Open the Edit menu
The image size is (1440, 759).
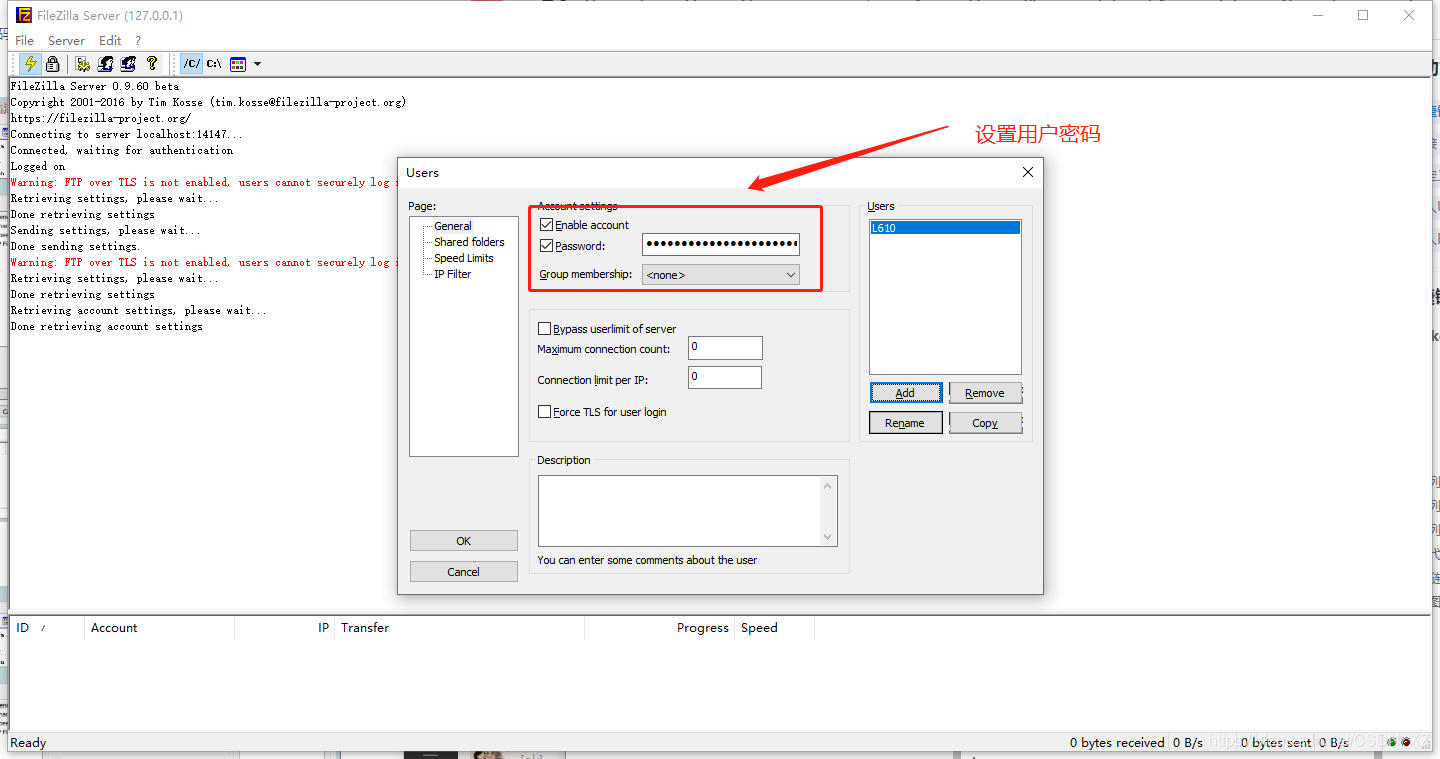(110, 41)
